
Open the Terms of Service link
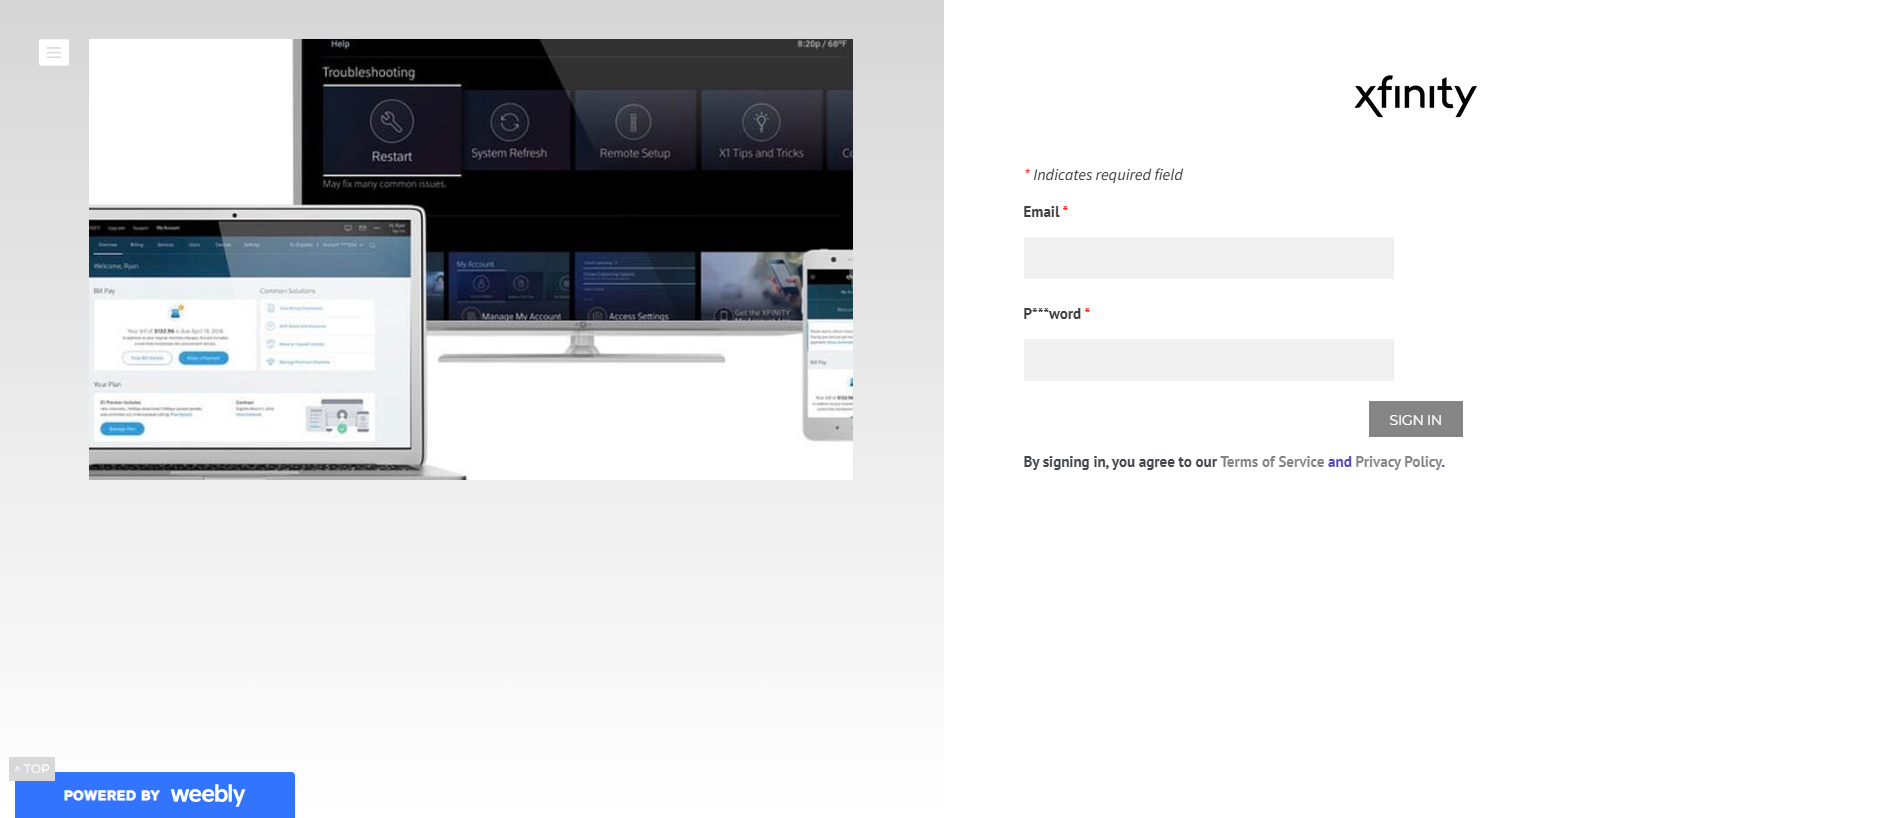1272,462
